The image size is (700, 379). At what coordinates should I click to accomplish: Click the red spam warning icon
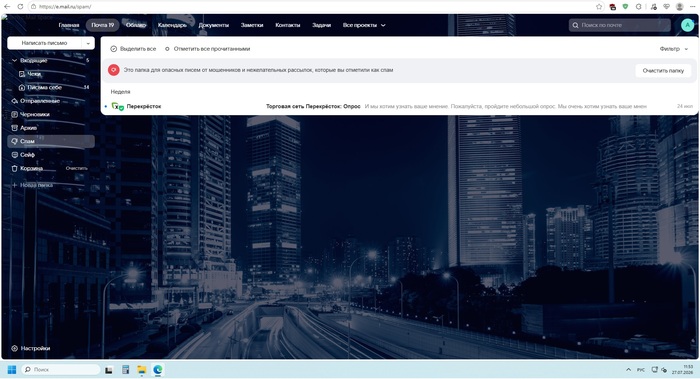coord(113,70)
